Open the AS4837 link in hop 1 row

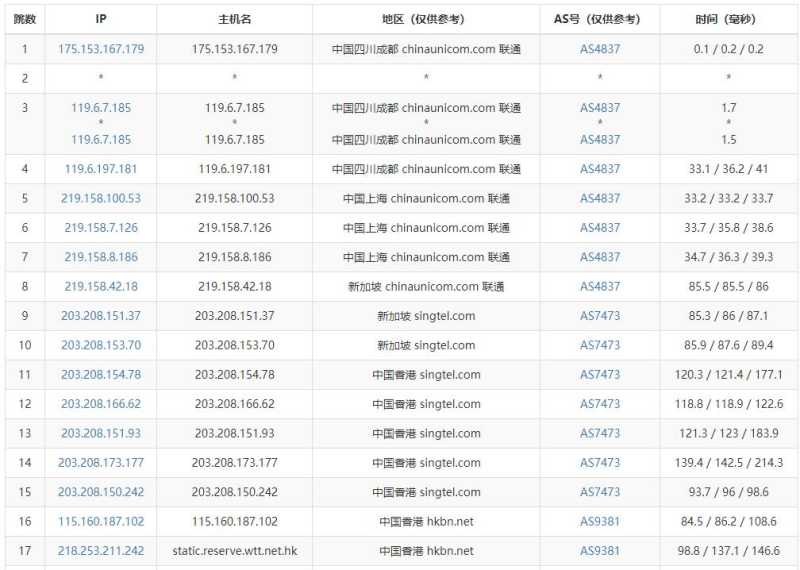click(x=600, y=49)
